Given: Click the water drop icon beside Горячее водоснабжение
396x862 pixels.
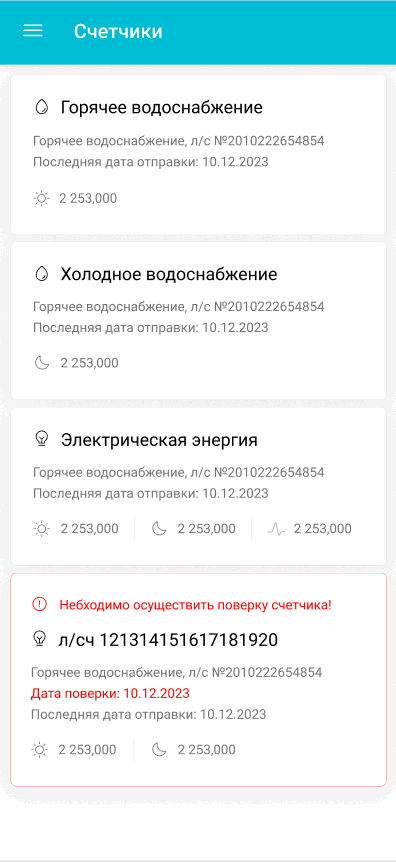Looking at the screenshot, I should coord(41,107).
